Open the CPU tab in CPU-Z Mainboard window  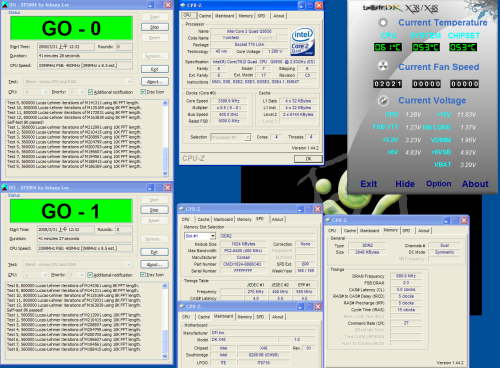point(186,317)
